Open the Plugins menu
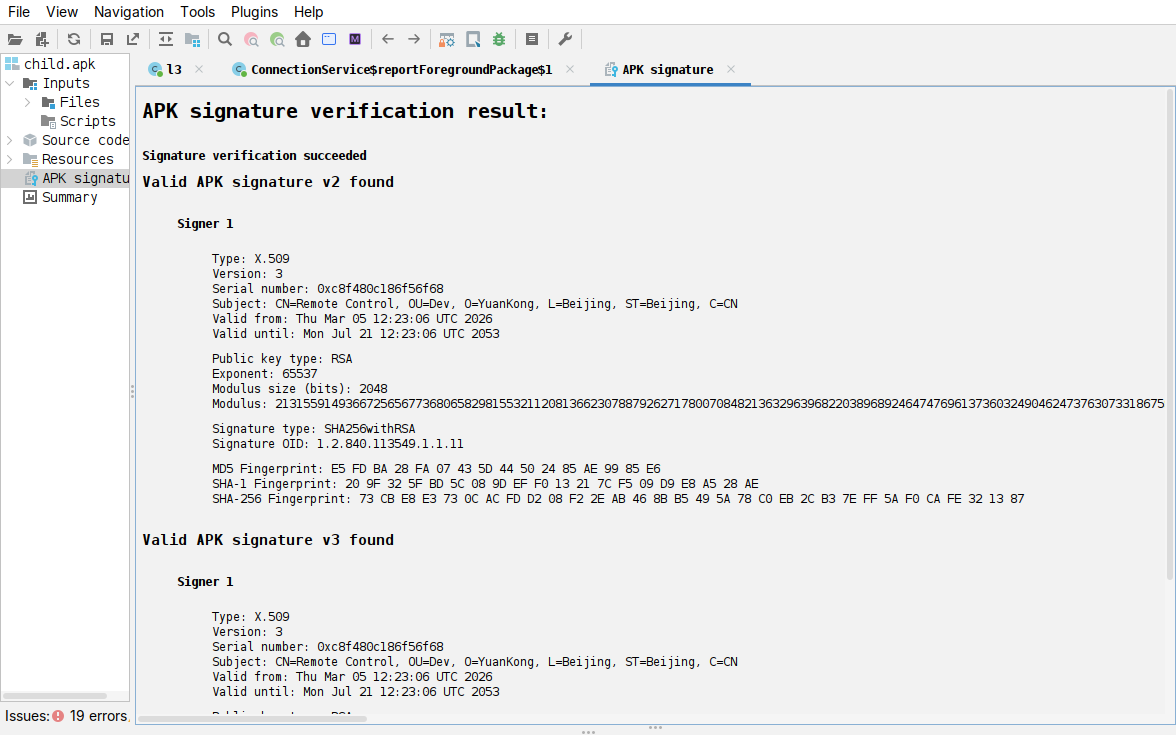 pos(254,12)
